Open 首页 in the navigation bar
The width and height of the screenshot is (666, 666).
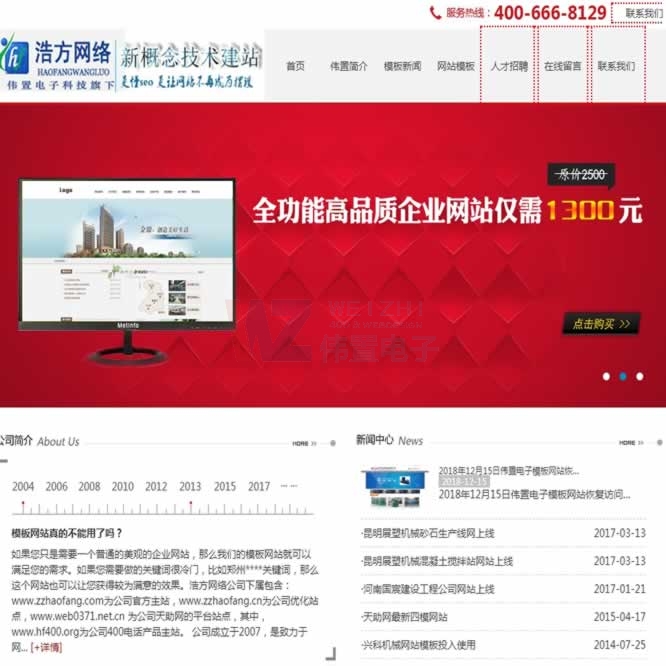(x=295, y=66)
